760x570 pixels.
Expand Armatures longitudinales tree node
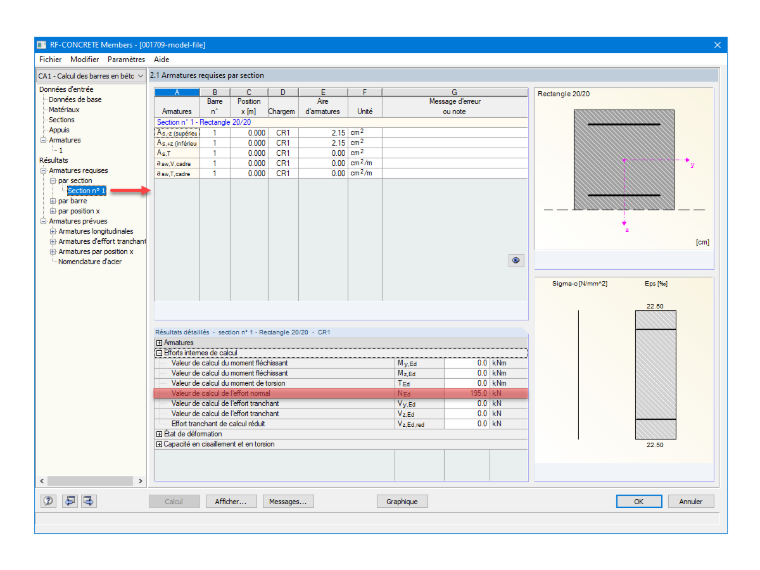coord(53,231)
